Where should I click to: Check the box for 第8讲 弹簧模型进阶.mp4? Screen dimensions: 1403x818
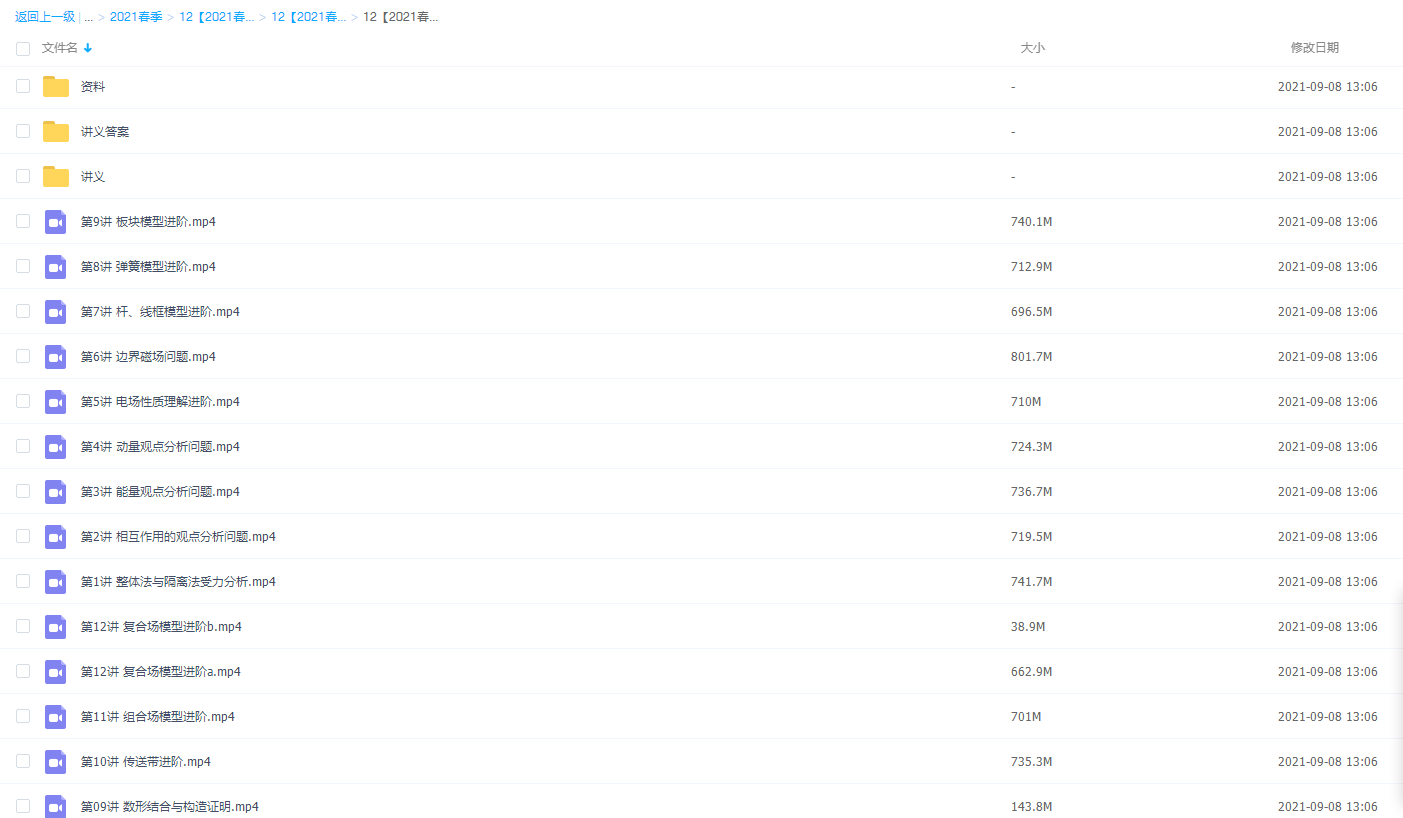(x=23, y=267)
